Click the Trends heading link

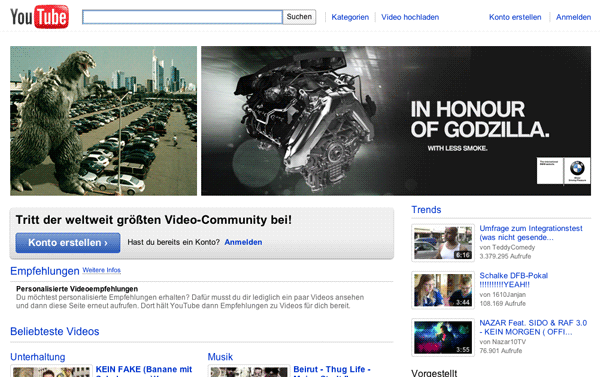[426, 210]
